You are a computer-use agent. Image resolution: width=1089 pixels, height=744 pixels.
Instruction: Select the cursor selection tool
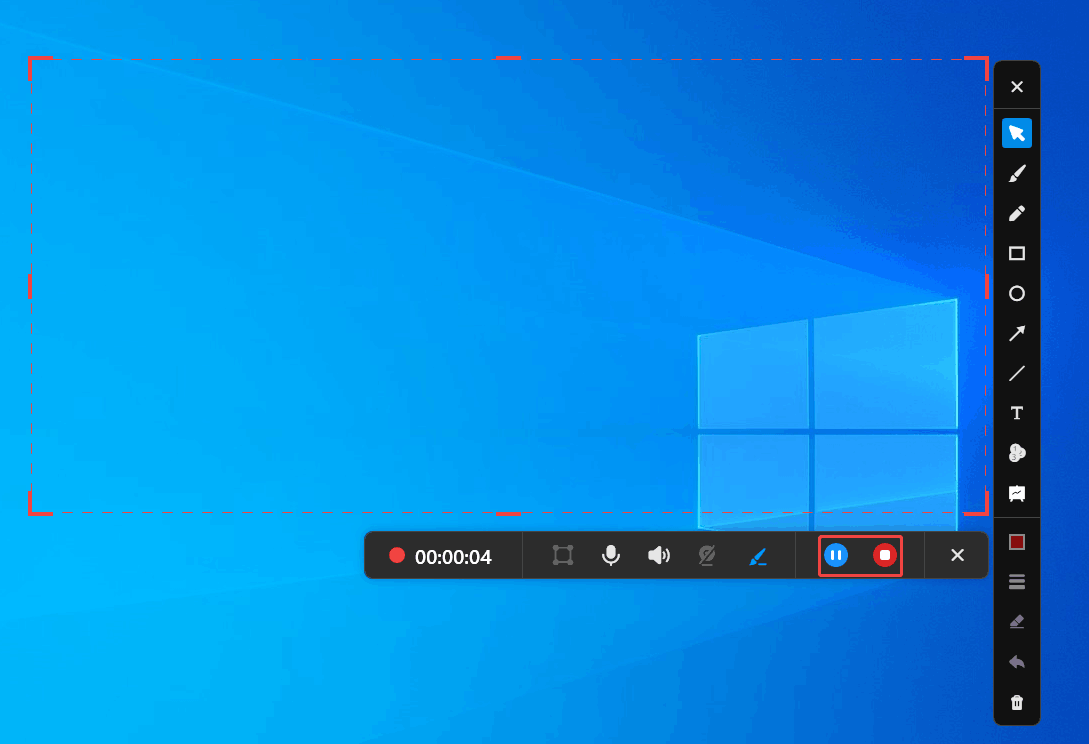(x=1017, y=132)
